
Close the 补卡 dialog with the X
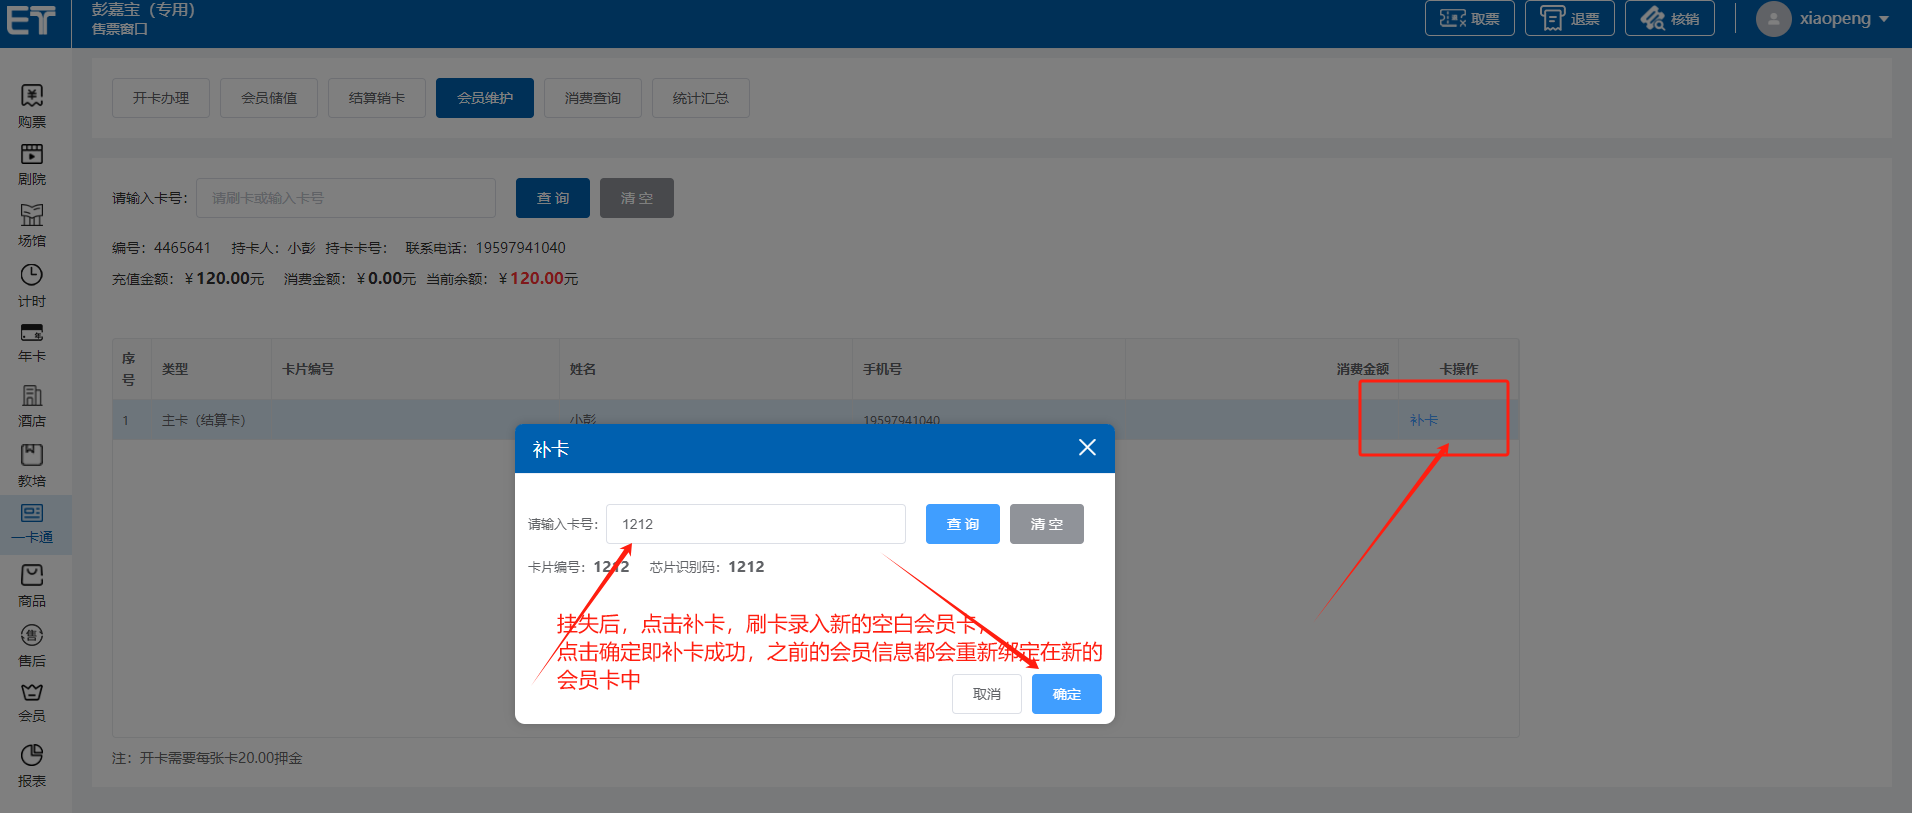pyautogui.click(x=1087, y=448)
